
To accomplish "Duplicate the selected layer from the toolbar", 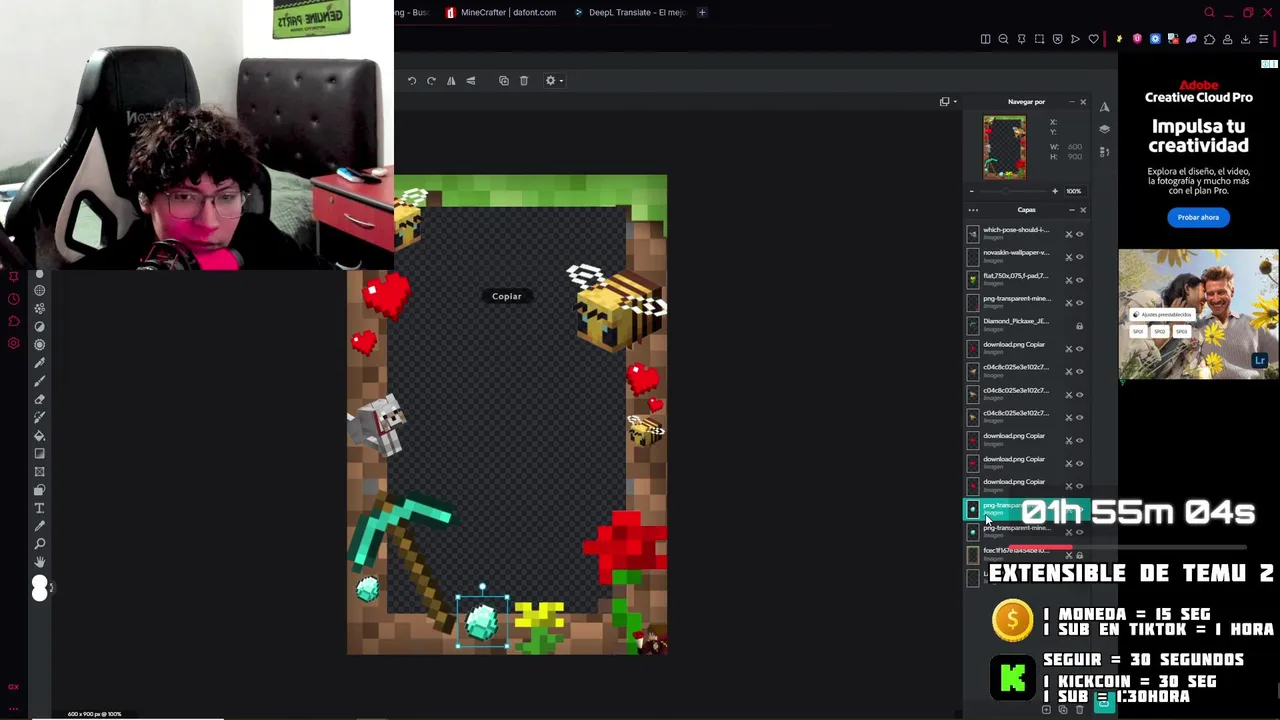I will point(504,81).
